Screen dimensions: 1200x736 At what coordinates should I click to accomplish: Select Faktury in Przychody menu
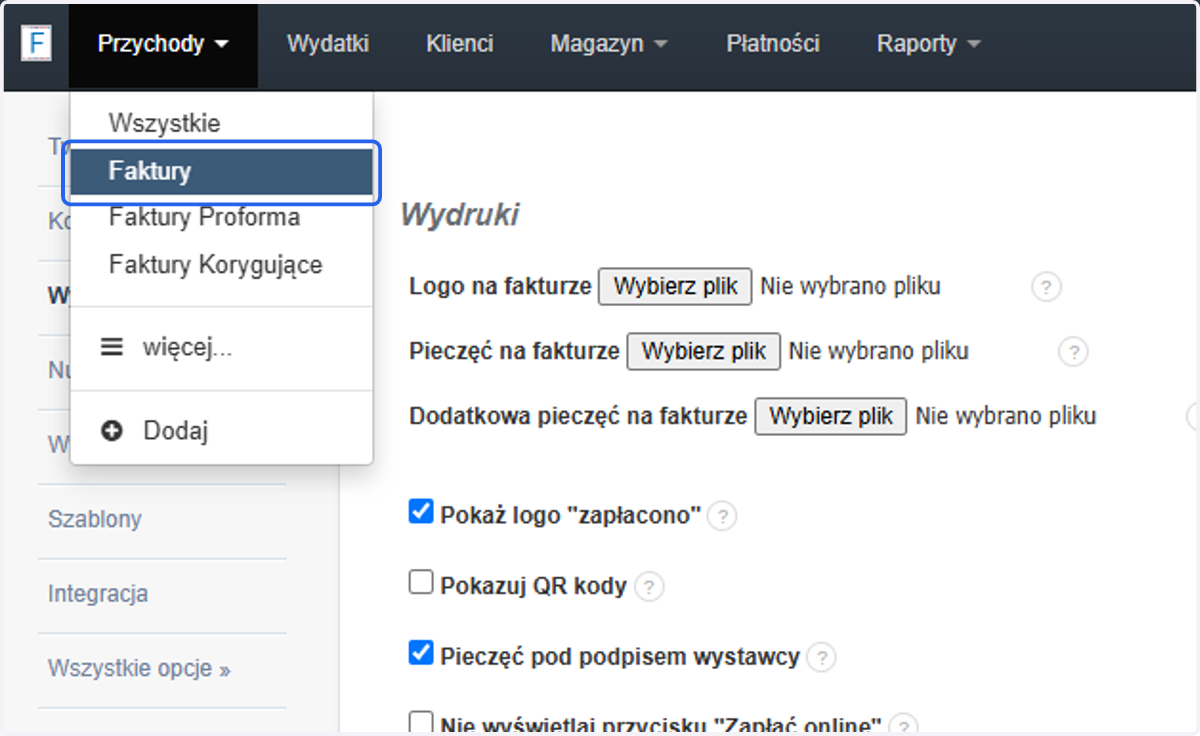(222, 172)
